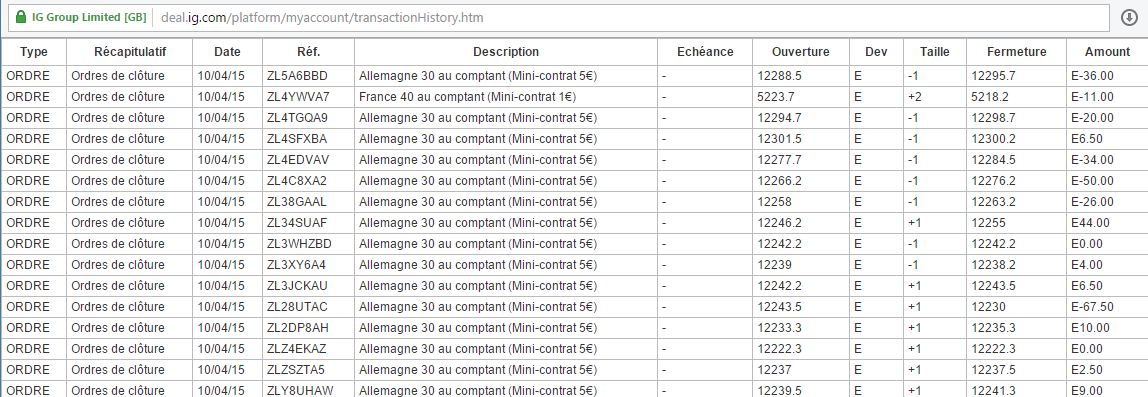Click the green padlock security icon
This screenshot has height=397, width=1148.
tap(20, 17)
